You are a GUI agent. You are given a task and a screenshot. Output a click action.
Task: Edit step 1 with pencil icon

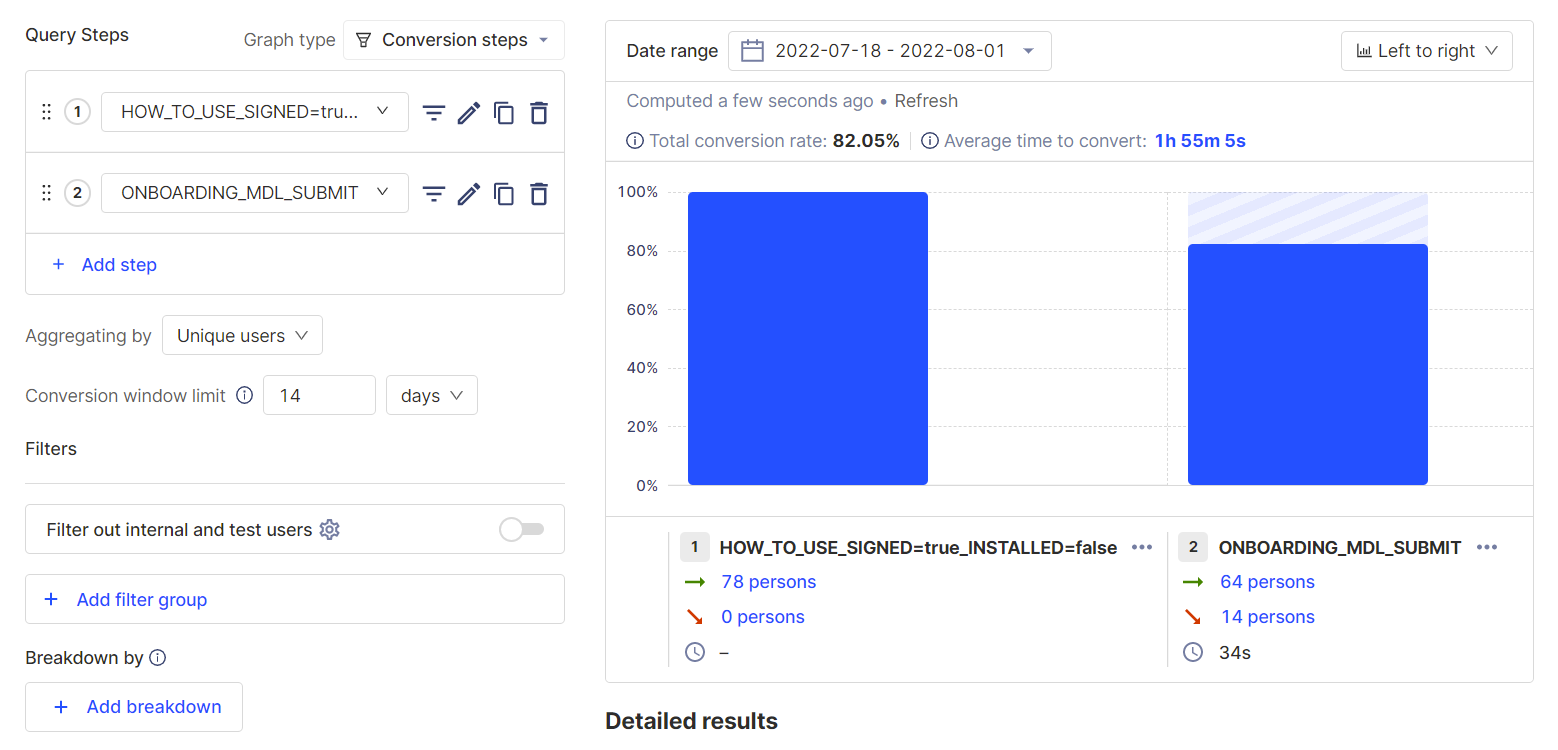coord(468,113)
